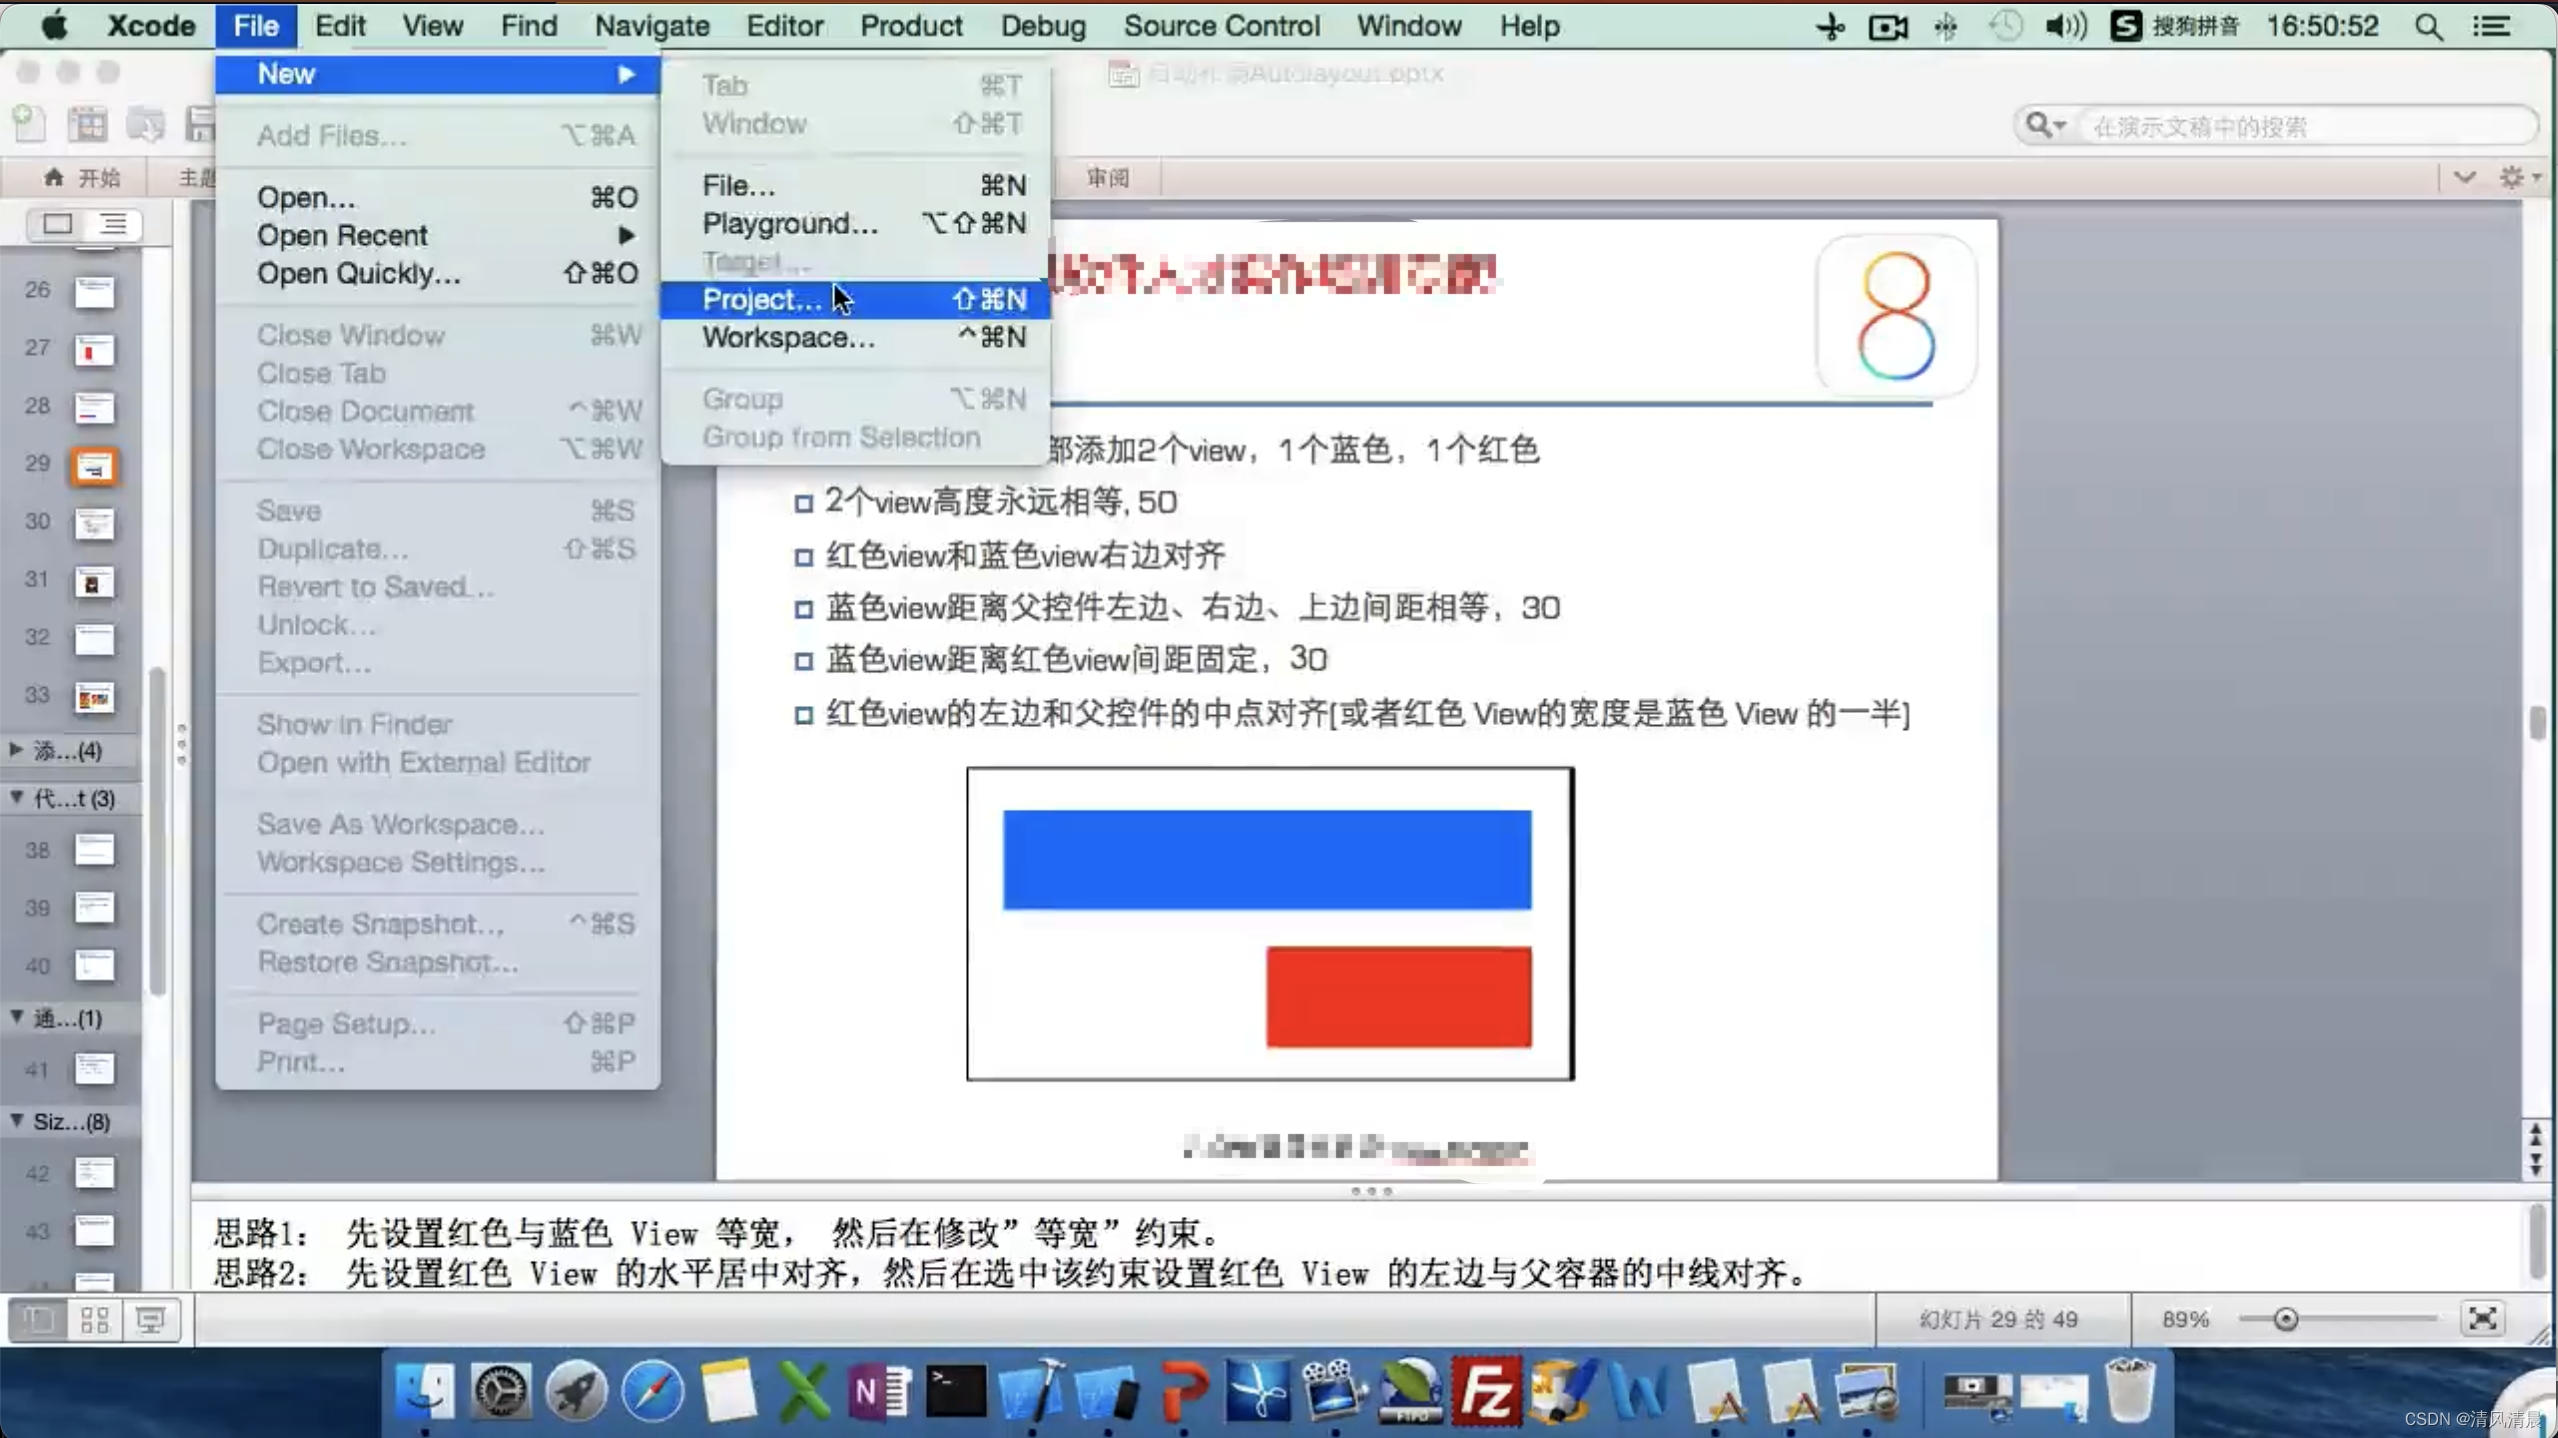The width and height of the screenshot is (2558, 1438).
Task: Launch Terminal from the Dock
Action: tap(955, 1391)
